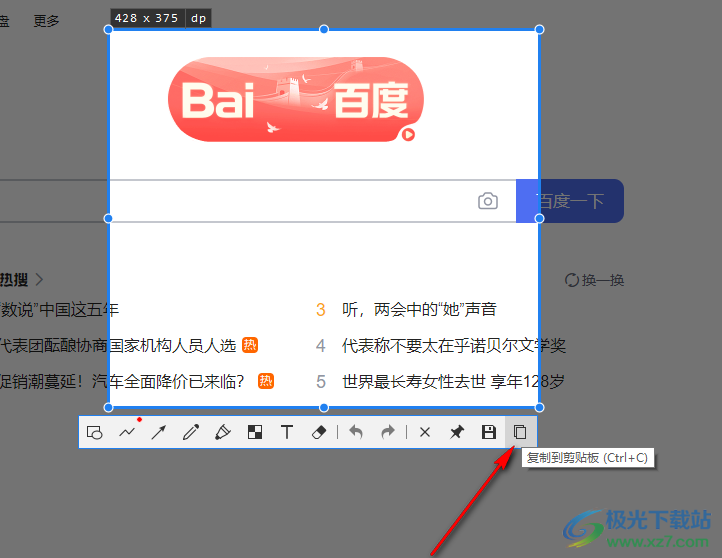Click top-center selection resize handle

pyautogui.click(x=324, y=29)
